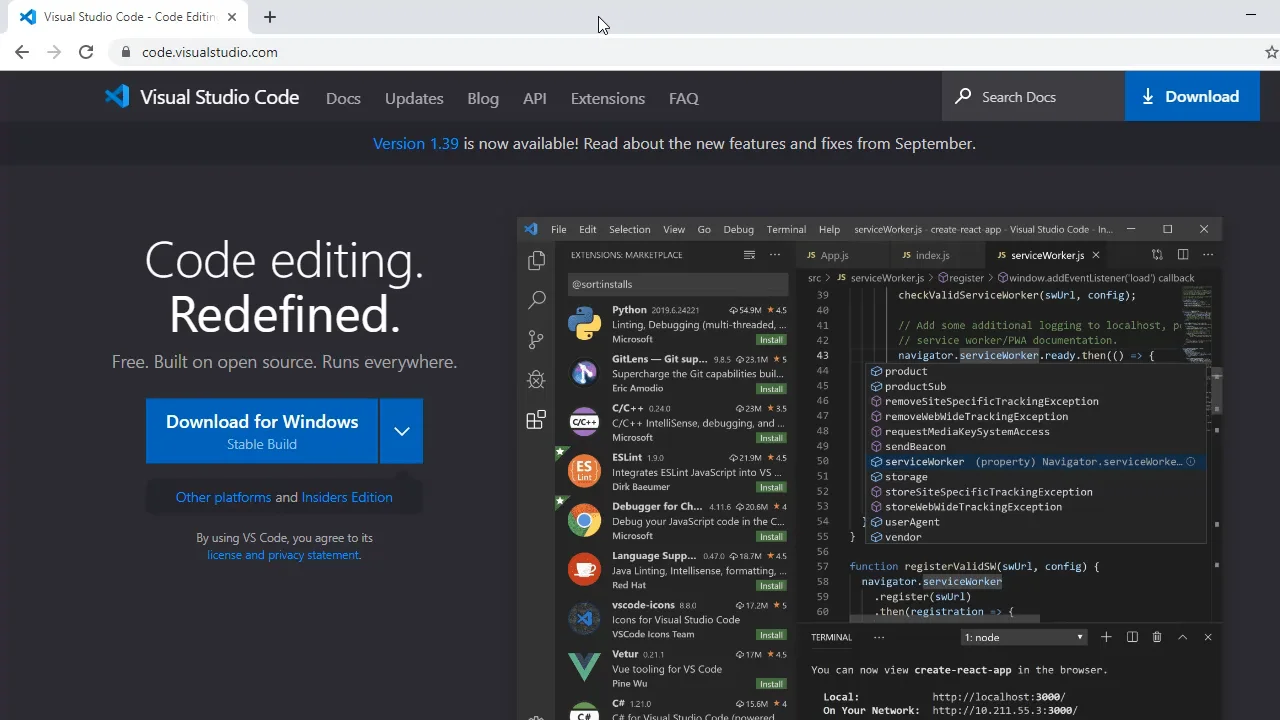
Task: Open the Version 1.39 link
Action: coord(416,143)
